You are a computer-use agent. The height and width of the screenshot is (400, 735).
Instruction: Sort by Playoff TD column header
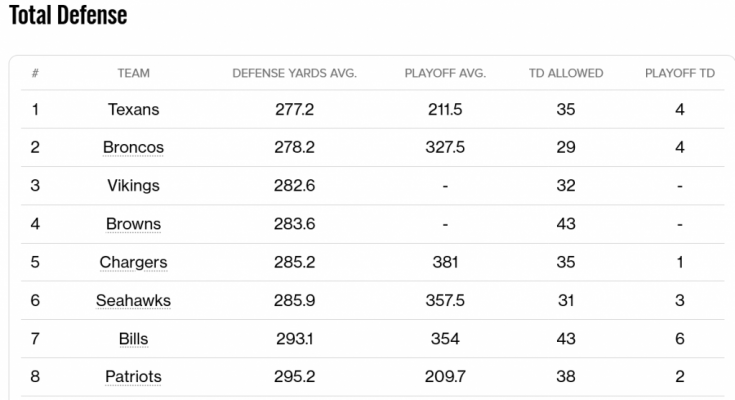click(x=680, y=73)
